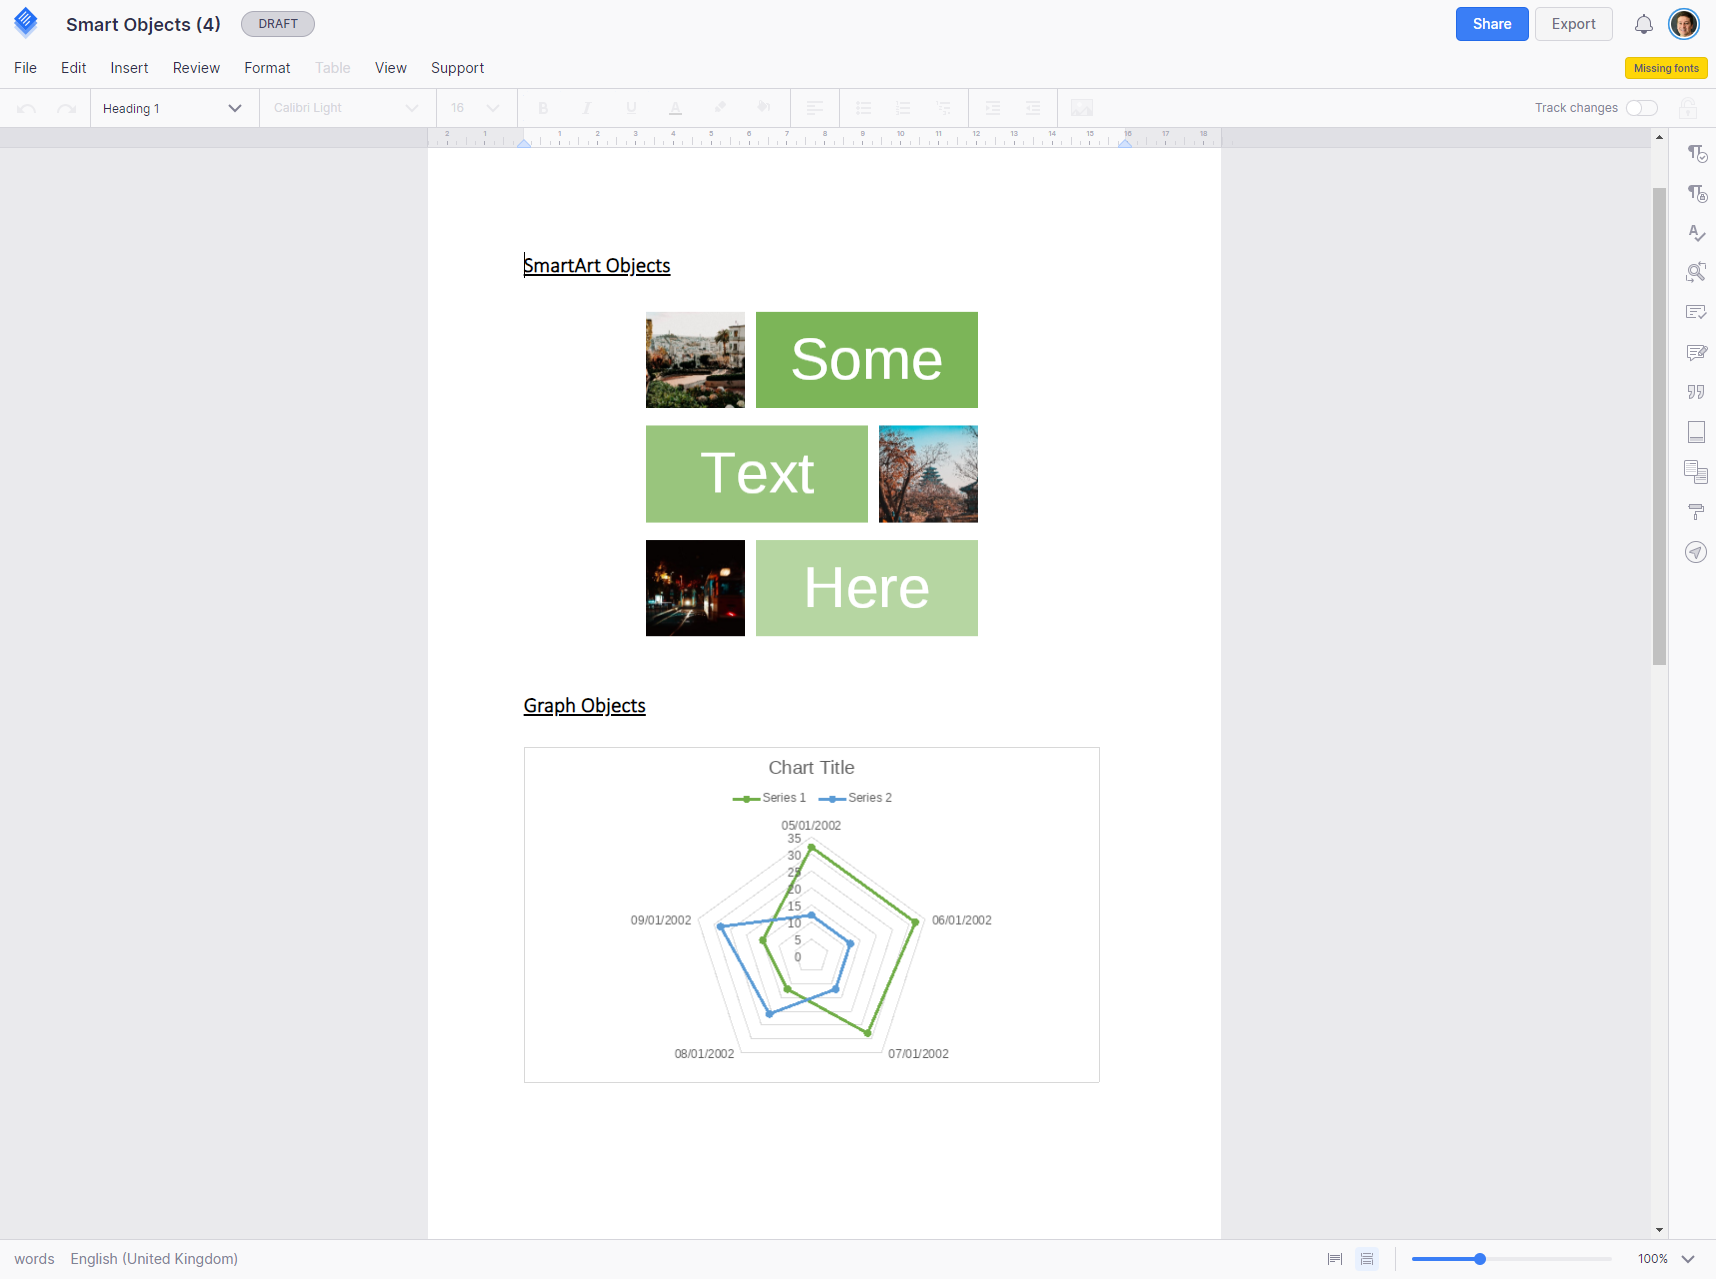Open the Review menu
This screenshot has width=1716, height=1279.
coord(196,68)
